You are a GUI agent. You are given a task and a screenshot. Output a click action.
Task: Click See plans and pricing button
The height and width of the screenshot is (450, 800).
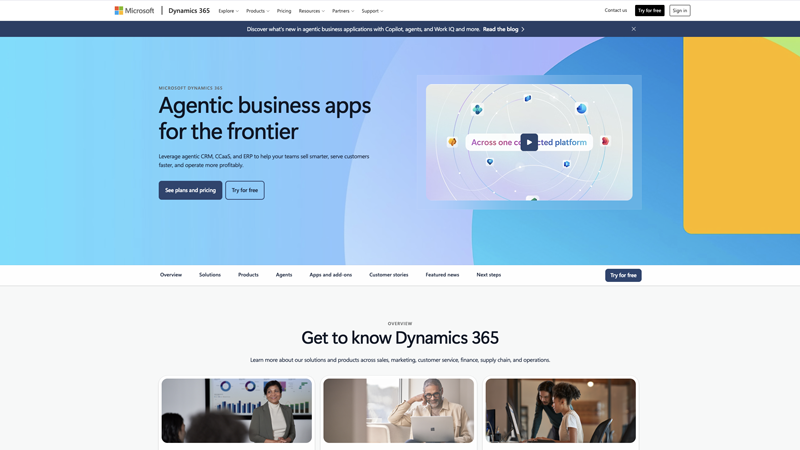[190, 190]
